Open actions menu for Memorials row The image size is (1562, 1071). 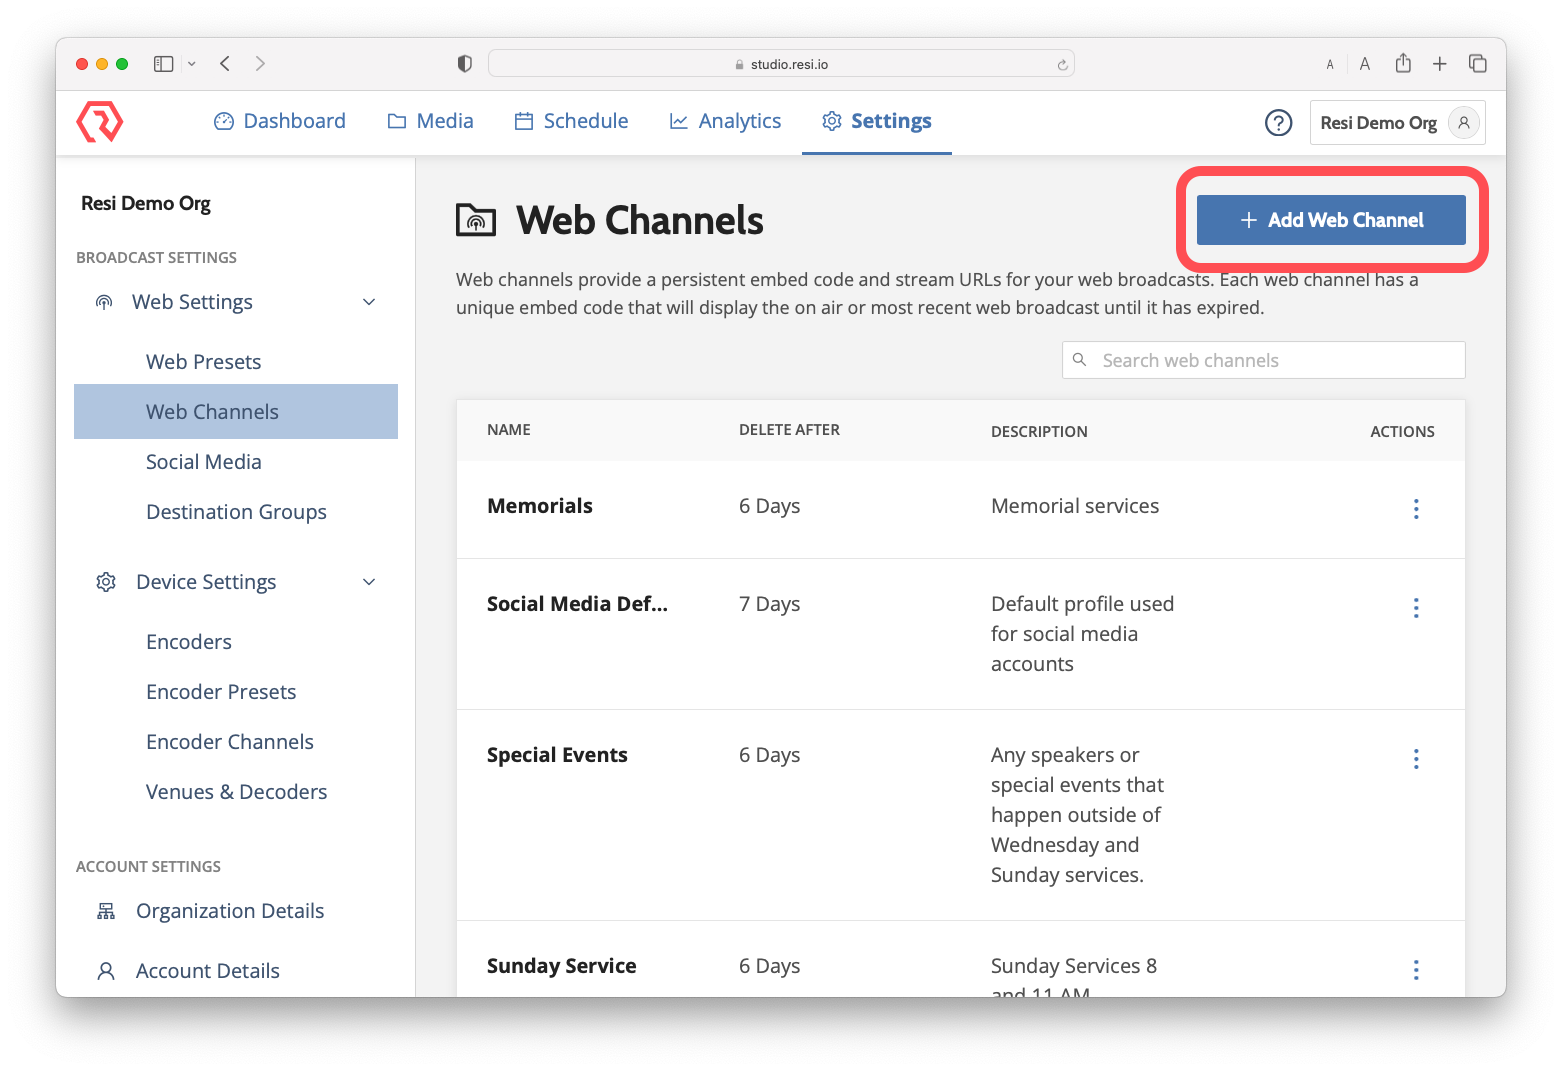click(1416, 509)
